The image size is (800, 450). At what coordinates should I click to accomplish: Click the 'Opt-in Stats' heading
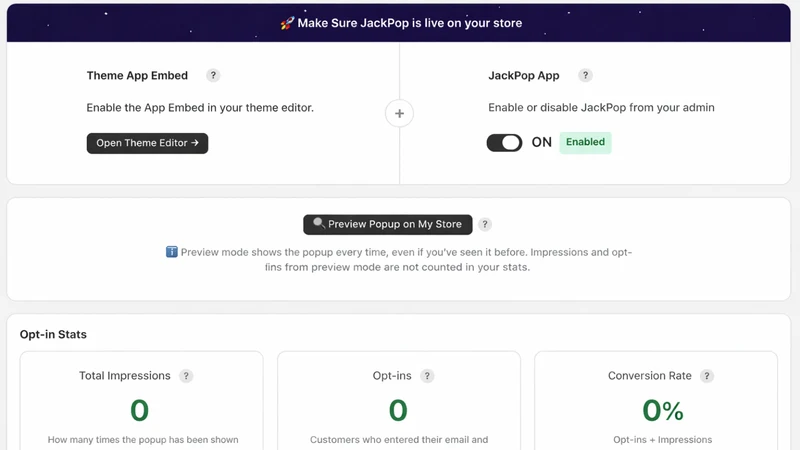click(x=53, y=334)
